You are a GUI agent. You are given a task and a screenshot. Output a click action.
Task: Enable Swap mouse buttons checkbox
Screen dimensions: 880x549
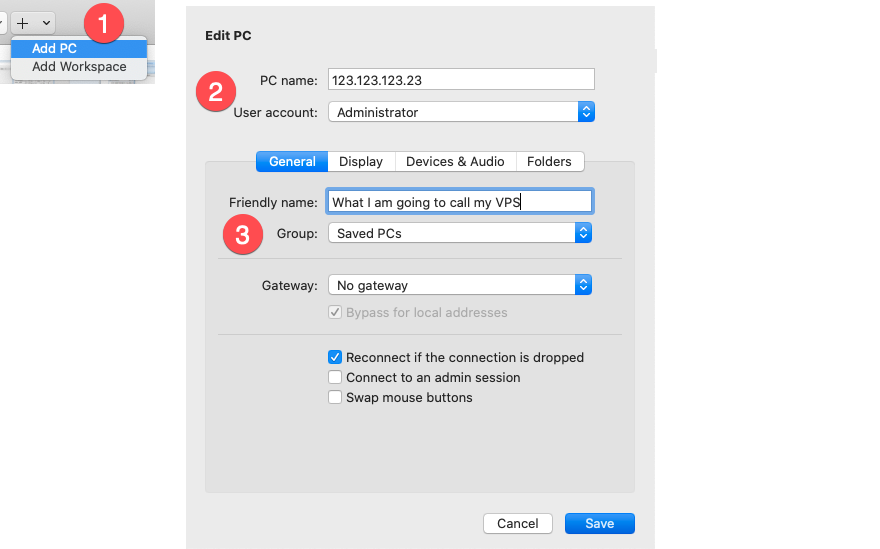[x=335, y=397]
